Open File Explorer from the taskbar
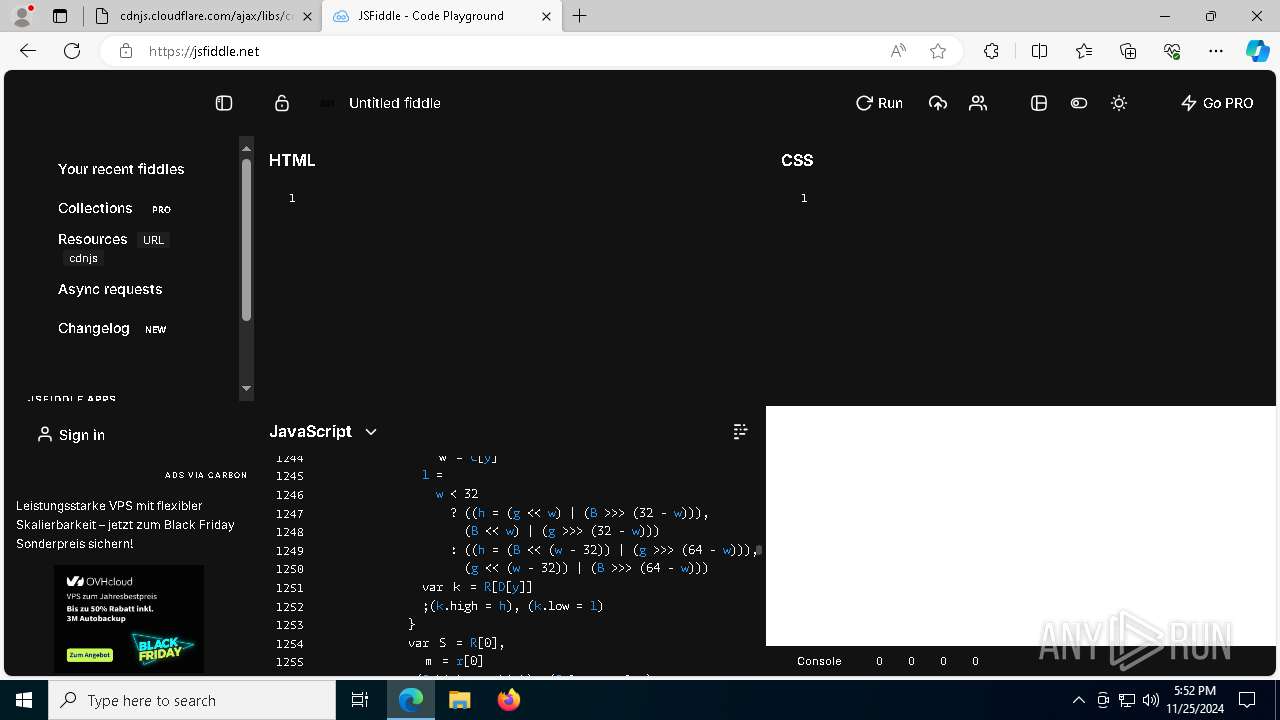 coord(459,700)
